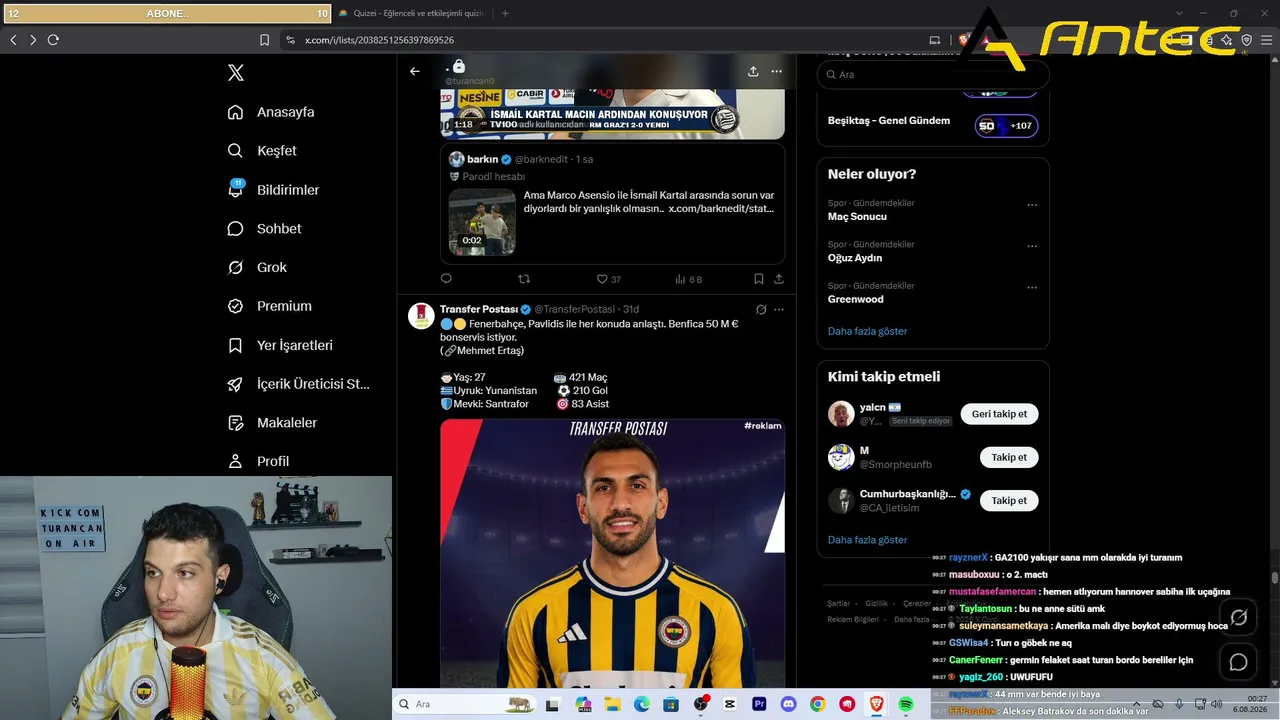The width and height of the screenshot is (1280, 720).
Task: Click the Ara search field on X
Action: pyautogui.click(x=932, y=74)
